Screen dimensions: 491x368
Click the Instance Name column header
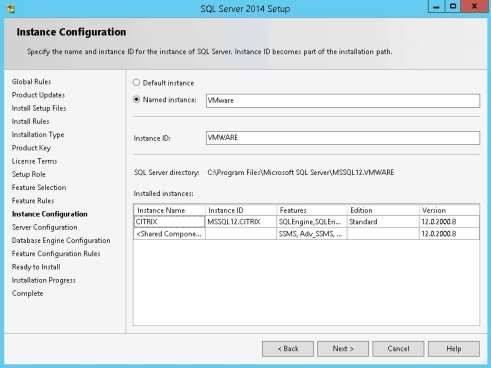coord(169,210)
